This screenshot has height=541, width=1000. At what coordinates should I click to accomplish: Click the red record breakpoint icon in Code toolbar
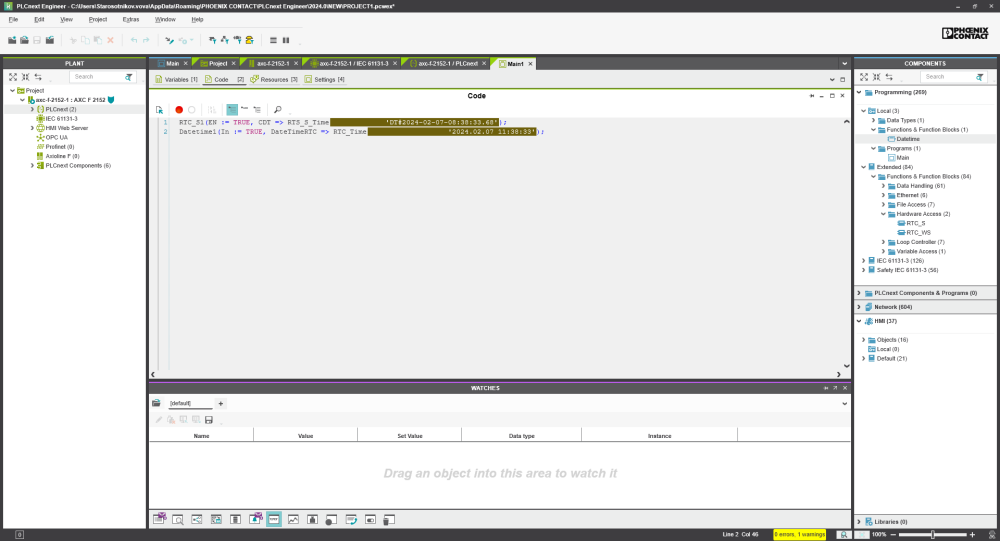click(179, 109)
